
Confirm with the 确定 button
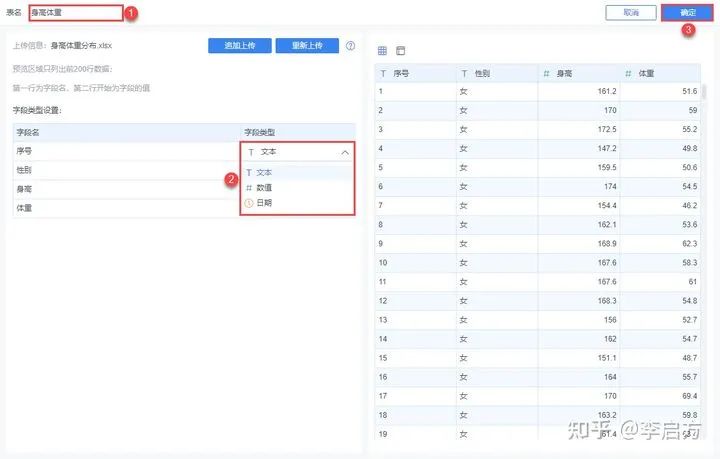click(x=687, y=13)
